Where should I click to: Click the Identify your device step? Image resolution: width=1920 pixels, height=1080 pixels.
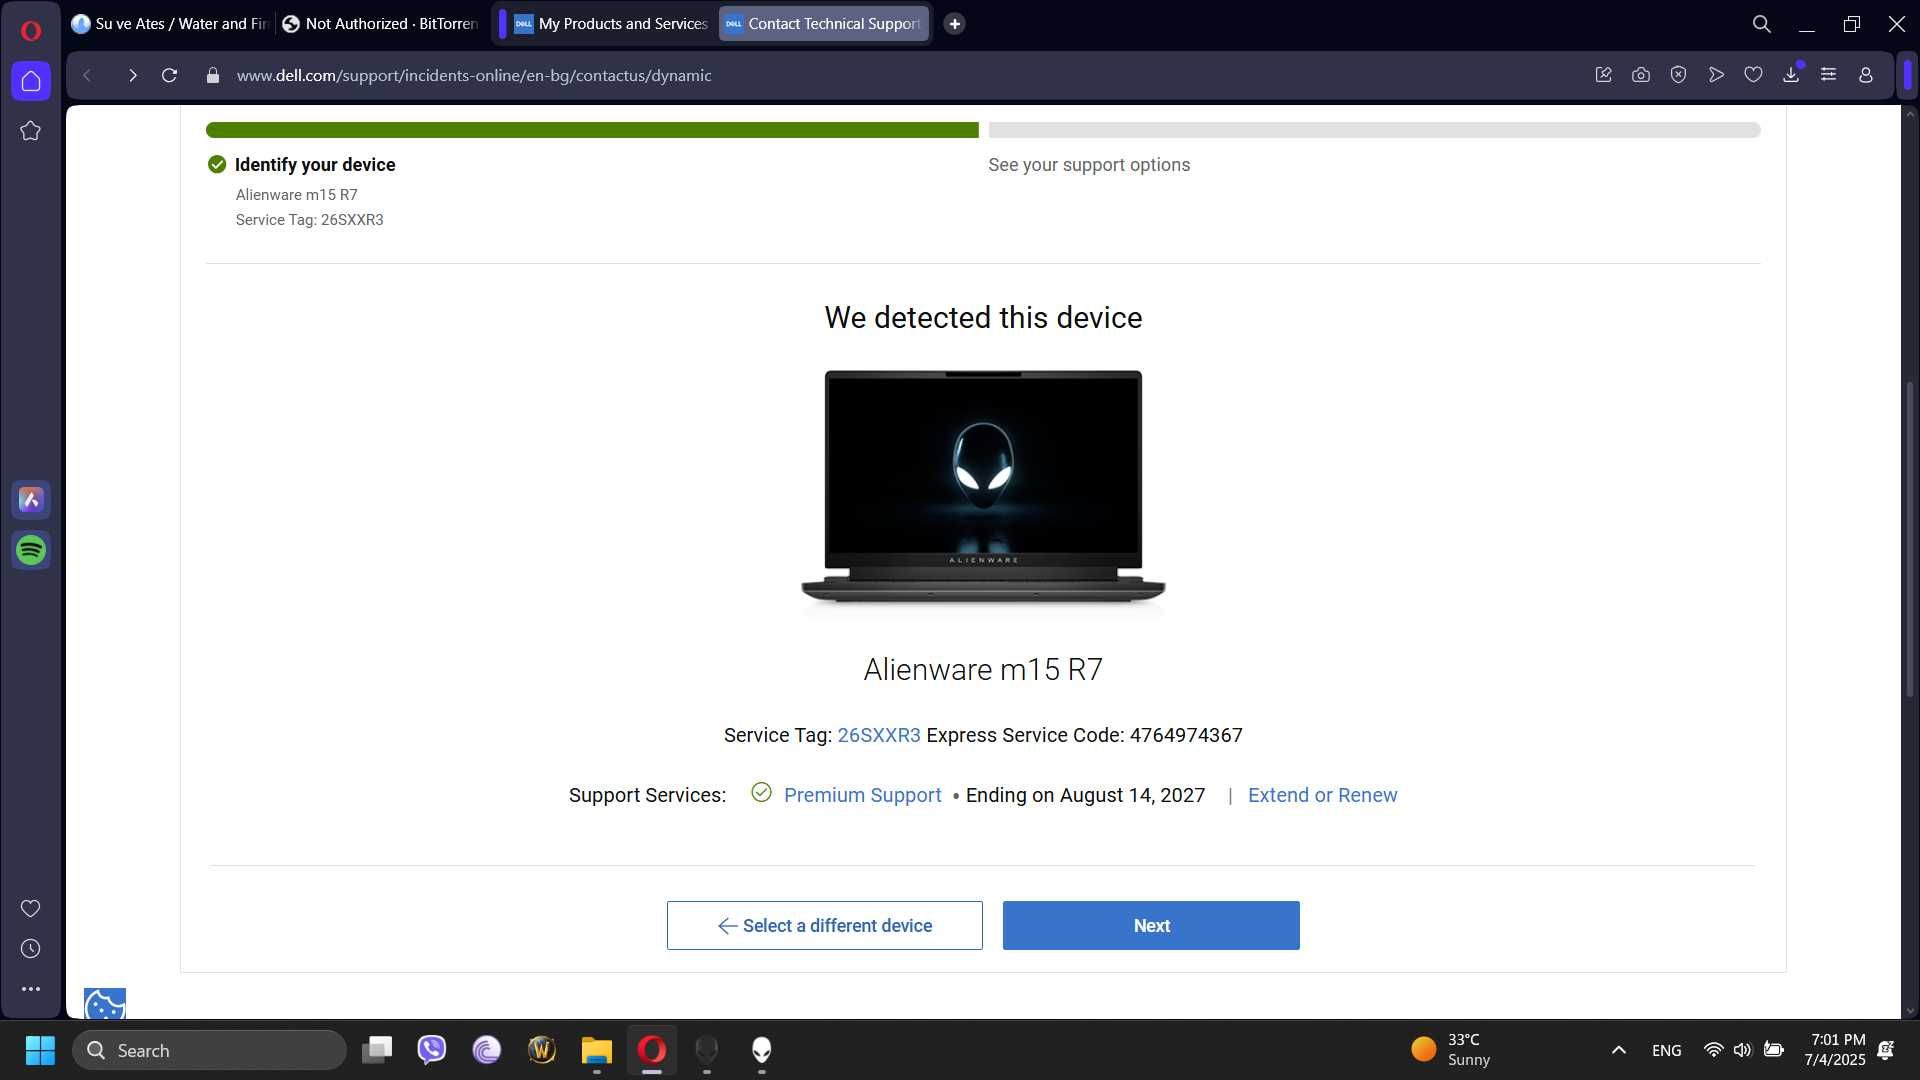coord(315,165)
